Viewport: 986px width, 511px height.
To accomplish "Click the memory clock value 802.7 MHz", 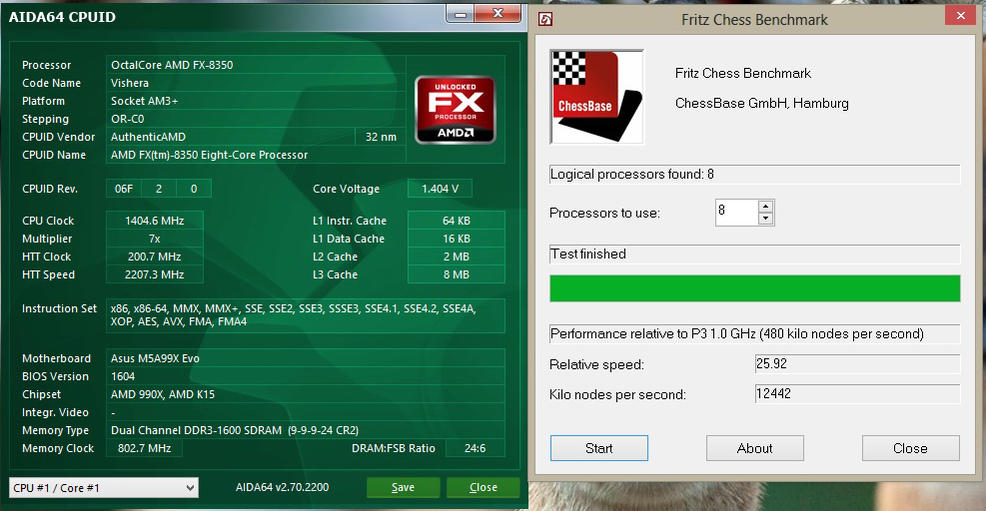I will [144, 448].
